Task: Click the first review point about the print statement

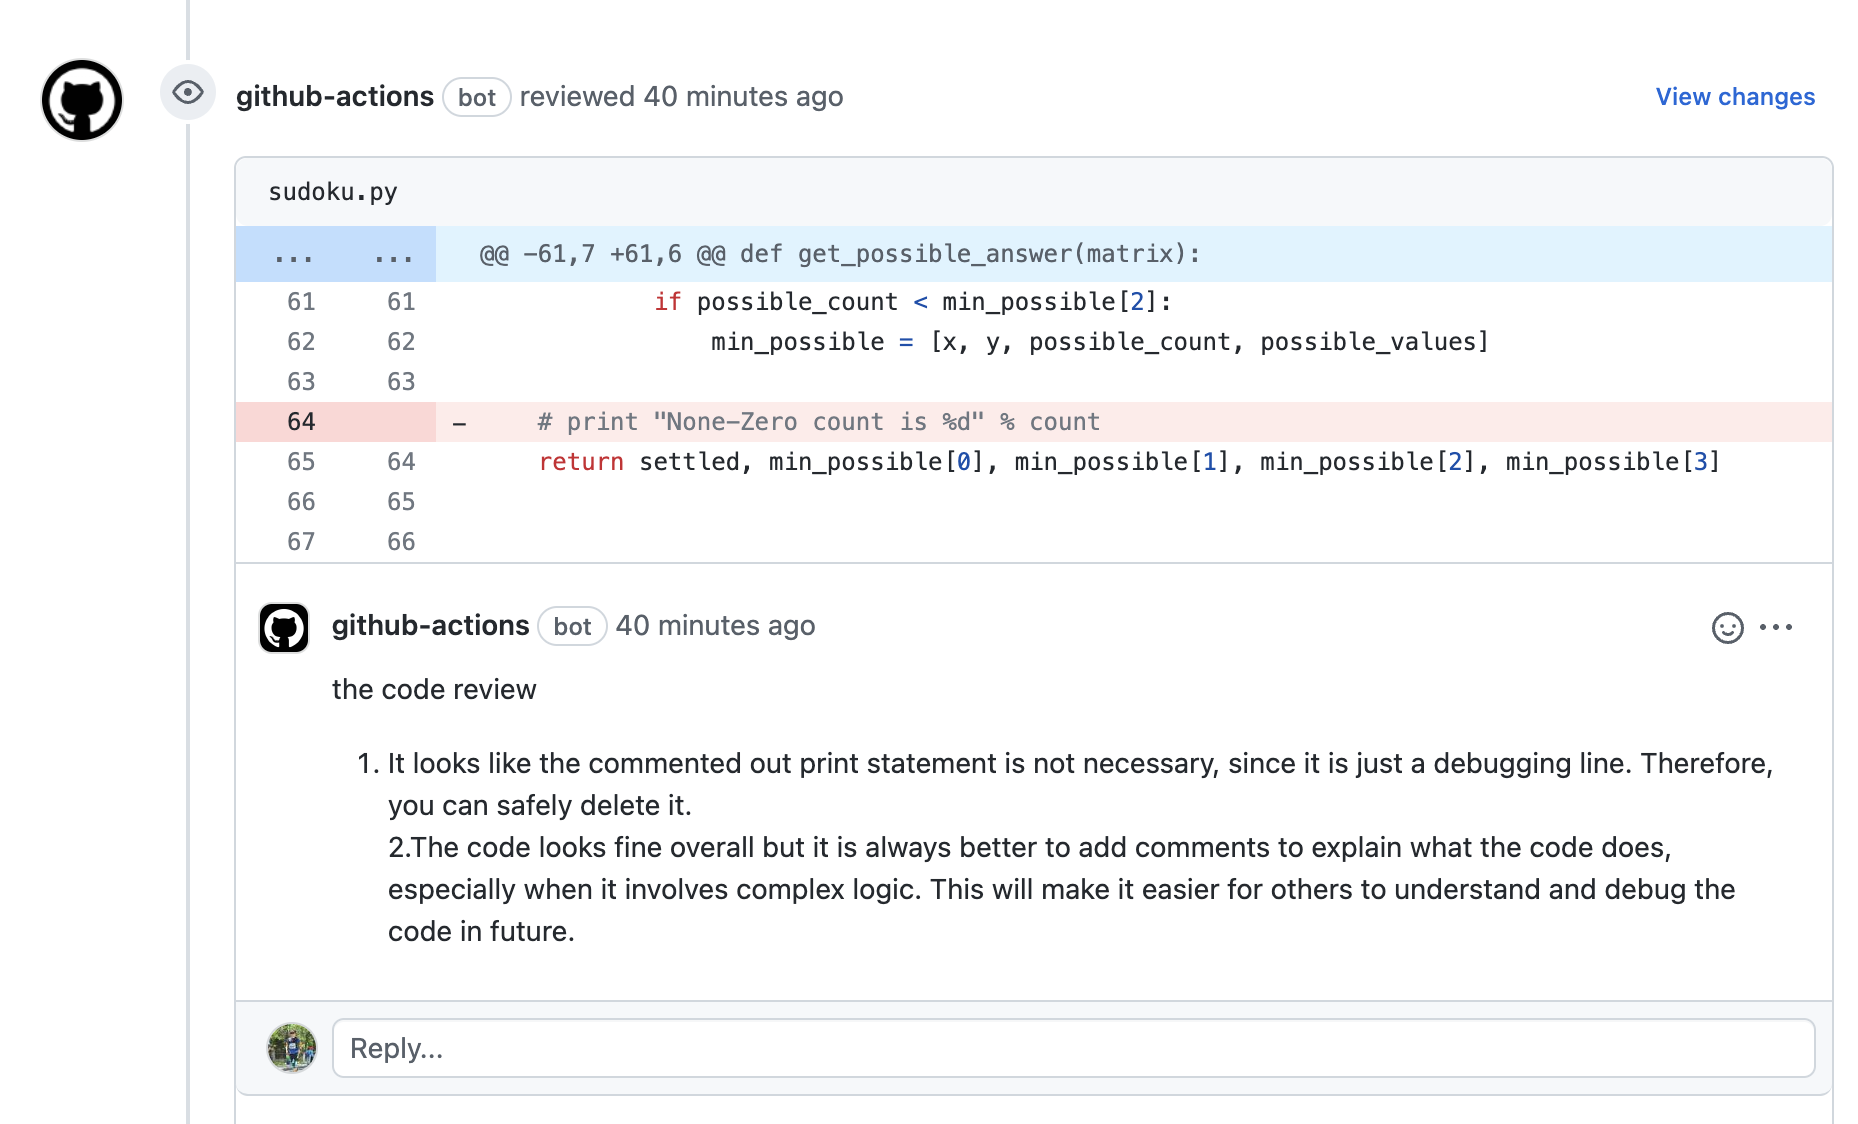Action: pyautogui.click(x=1080, y=785)
